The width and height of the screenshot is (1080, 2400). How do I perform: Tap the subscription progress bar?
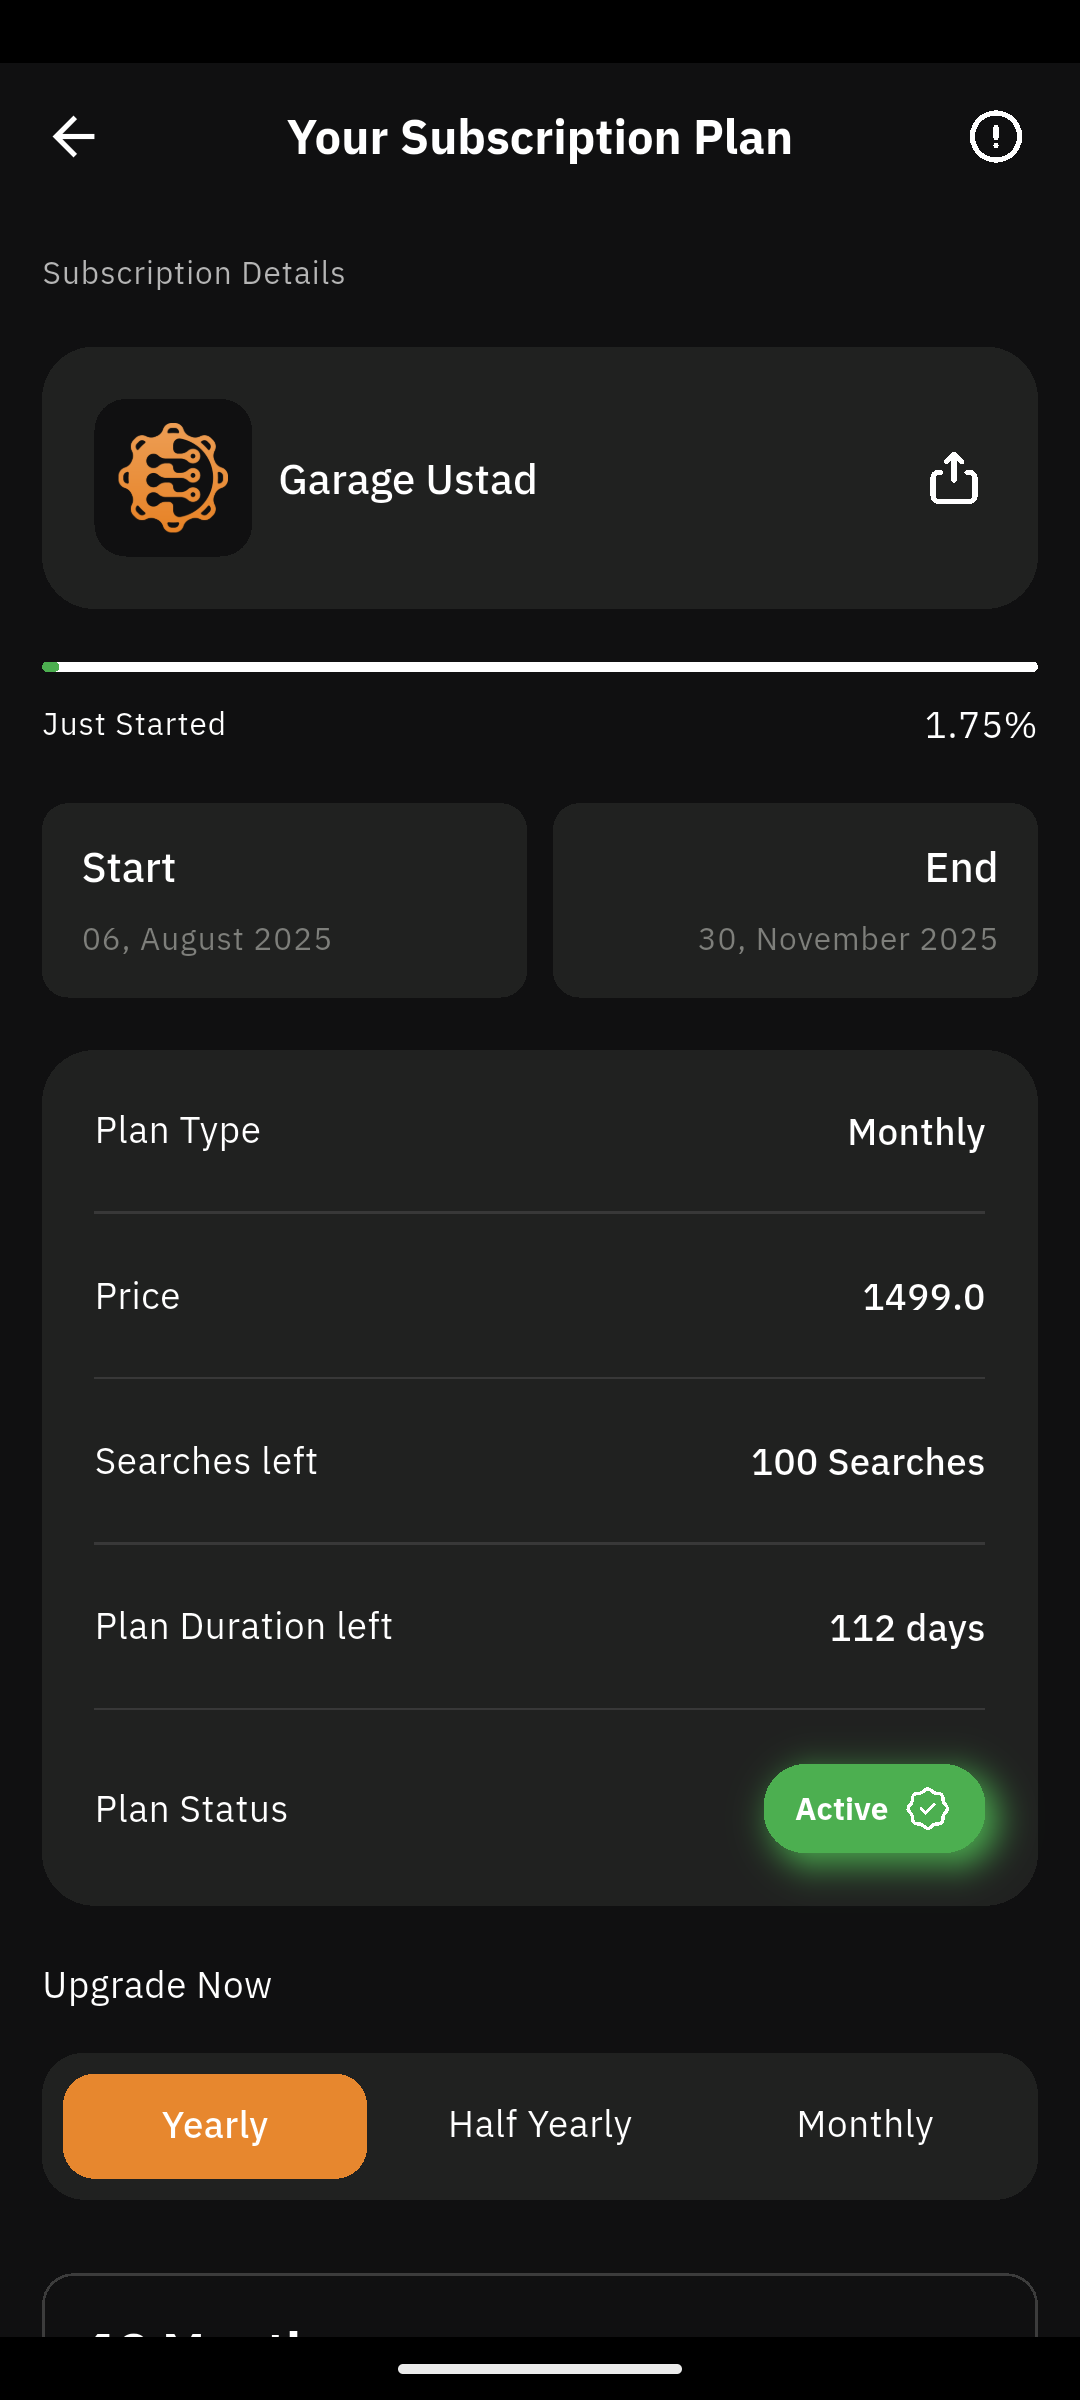click(540, 667)
